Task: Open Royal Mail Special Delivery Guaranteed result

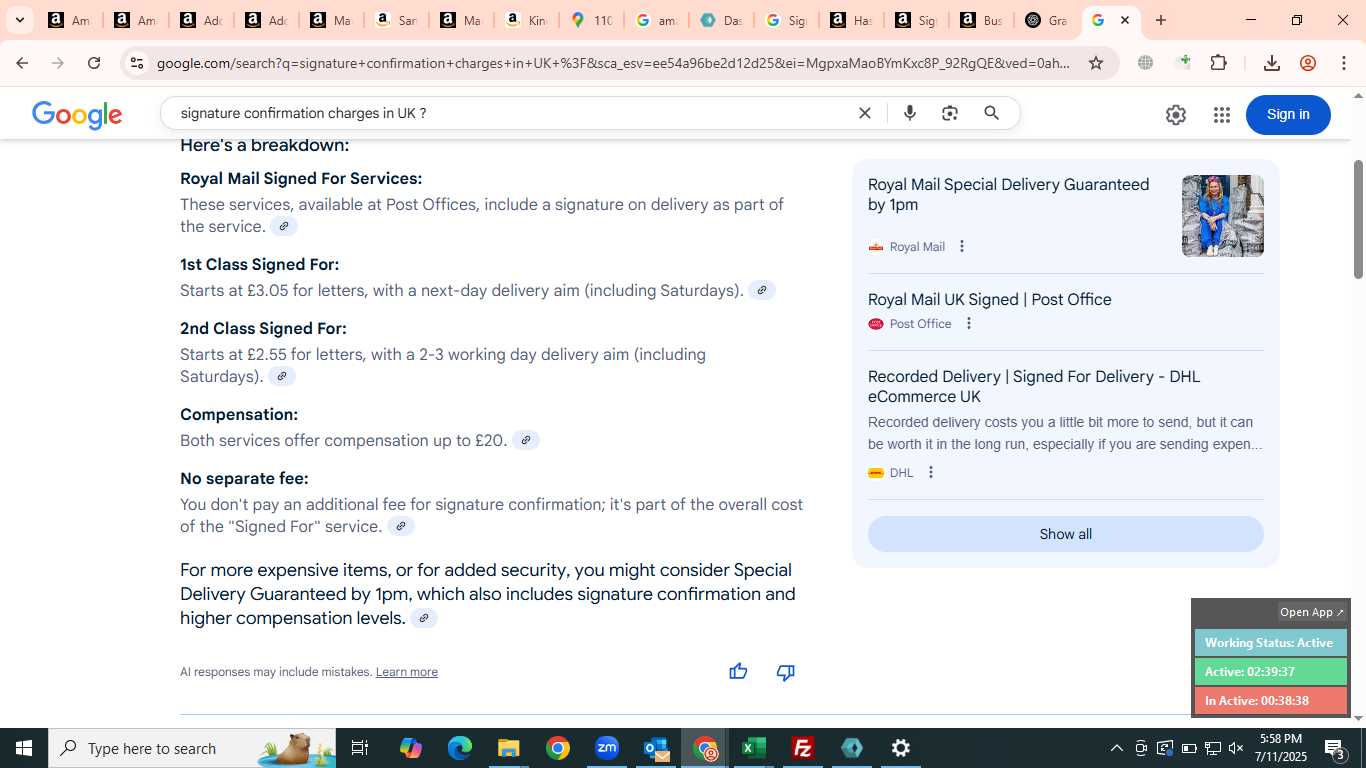Action: [x=1008, y=194]
